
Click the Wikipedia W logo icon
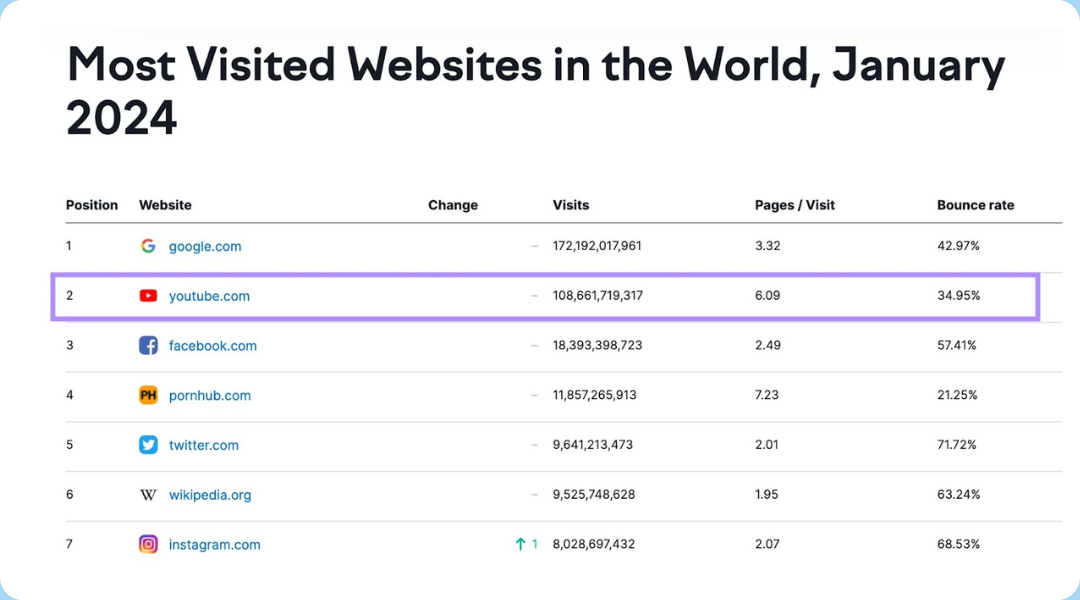(148, 495)
